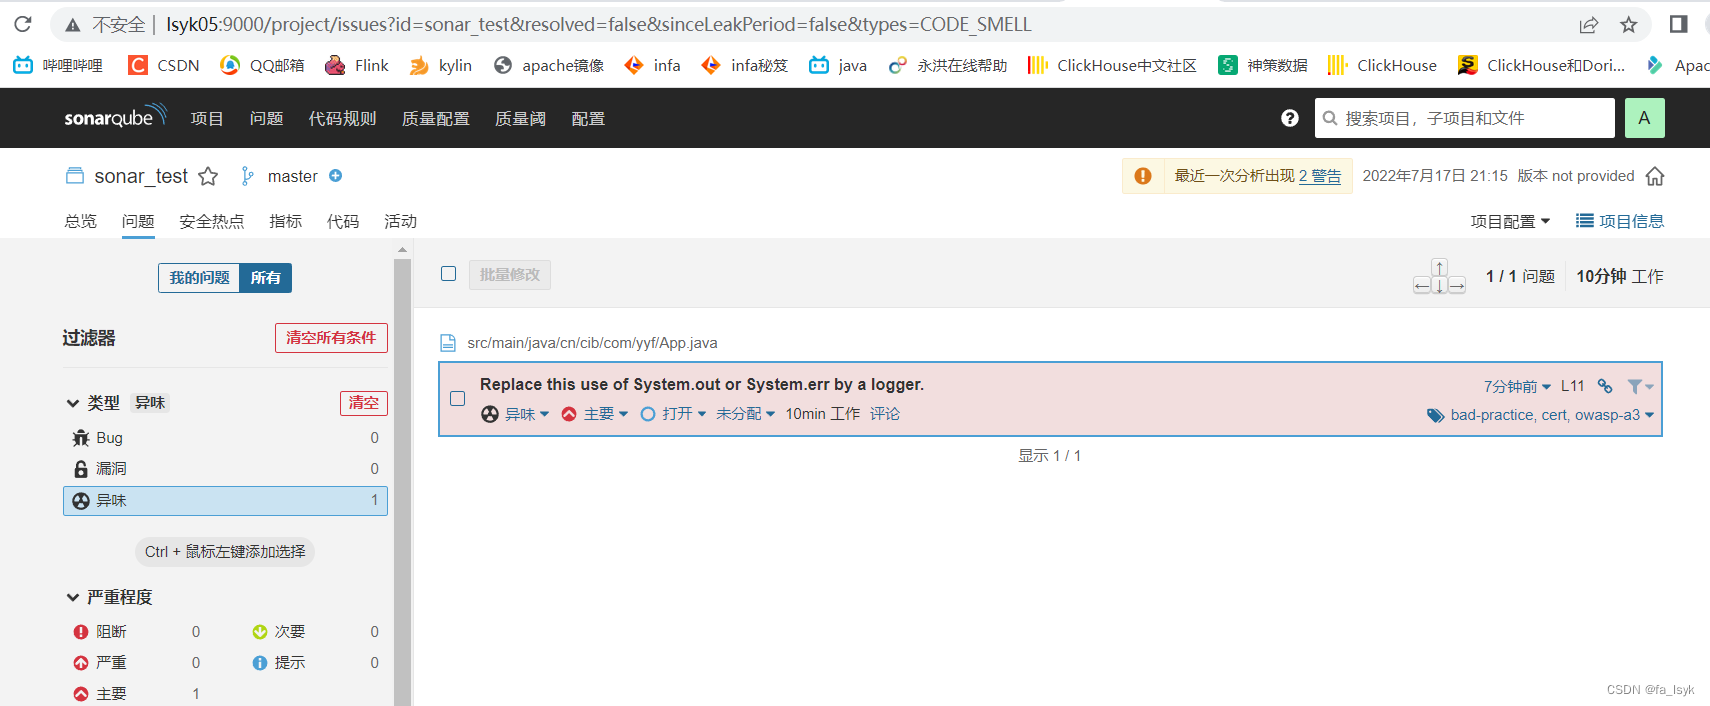Collapse the 类型 filter section
Viewport: 1710px width, 706px height.
pyautogui.click(x=92, y=403)
